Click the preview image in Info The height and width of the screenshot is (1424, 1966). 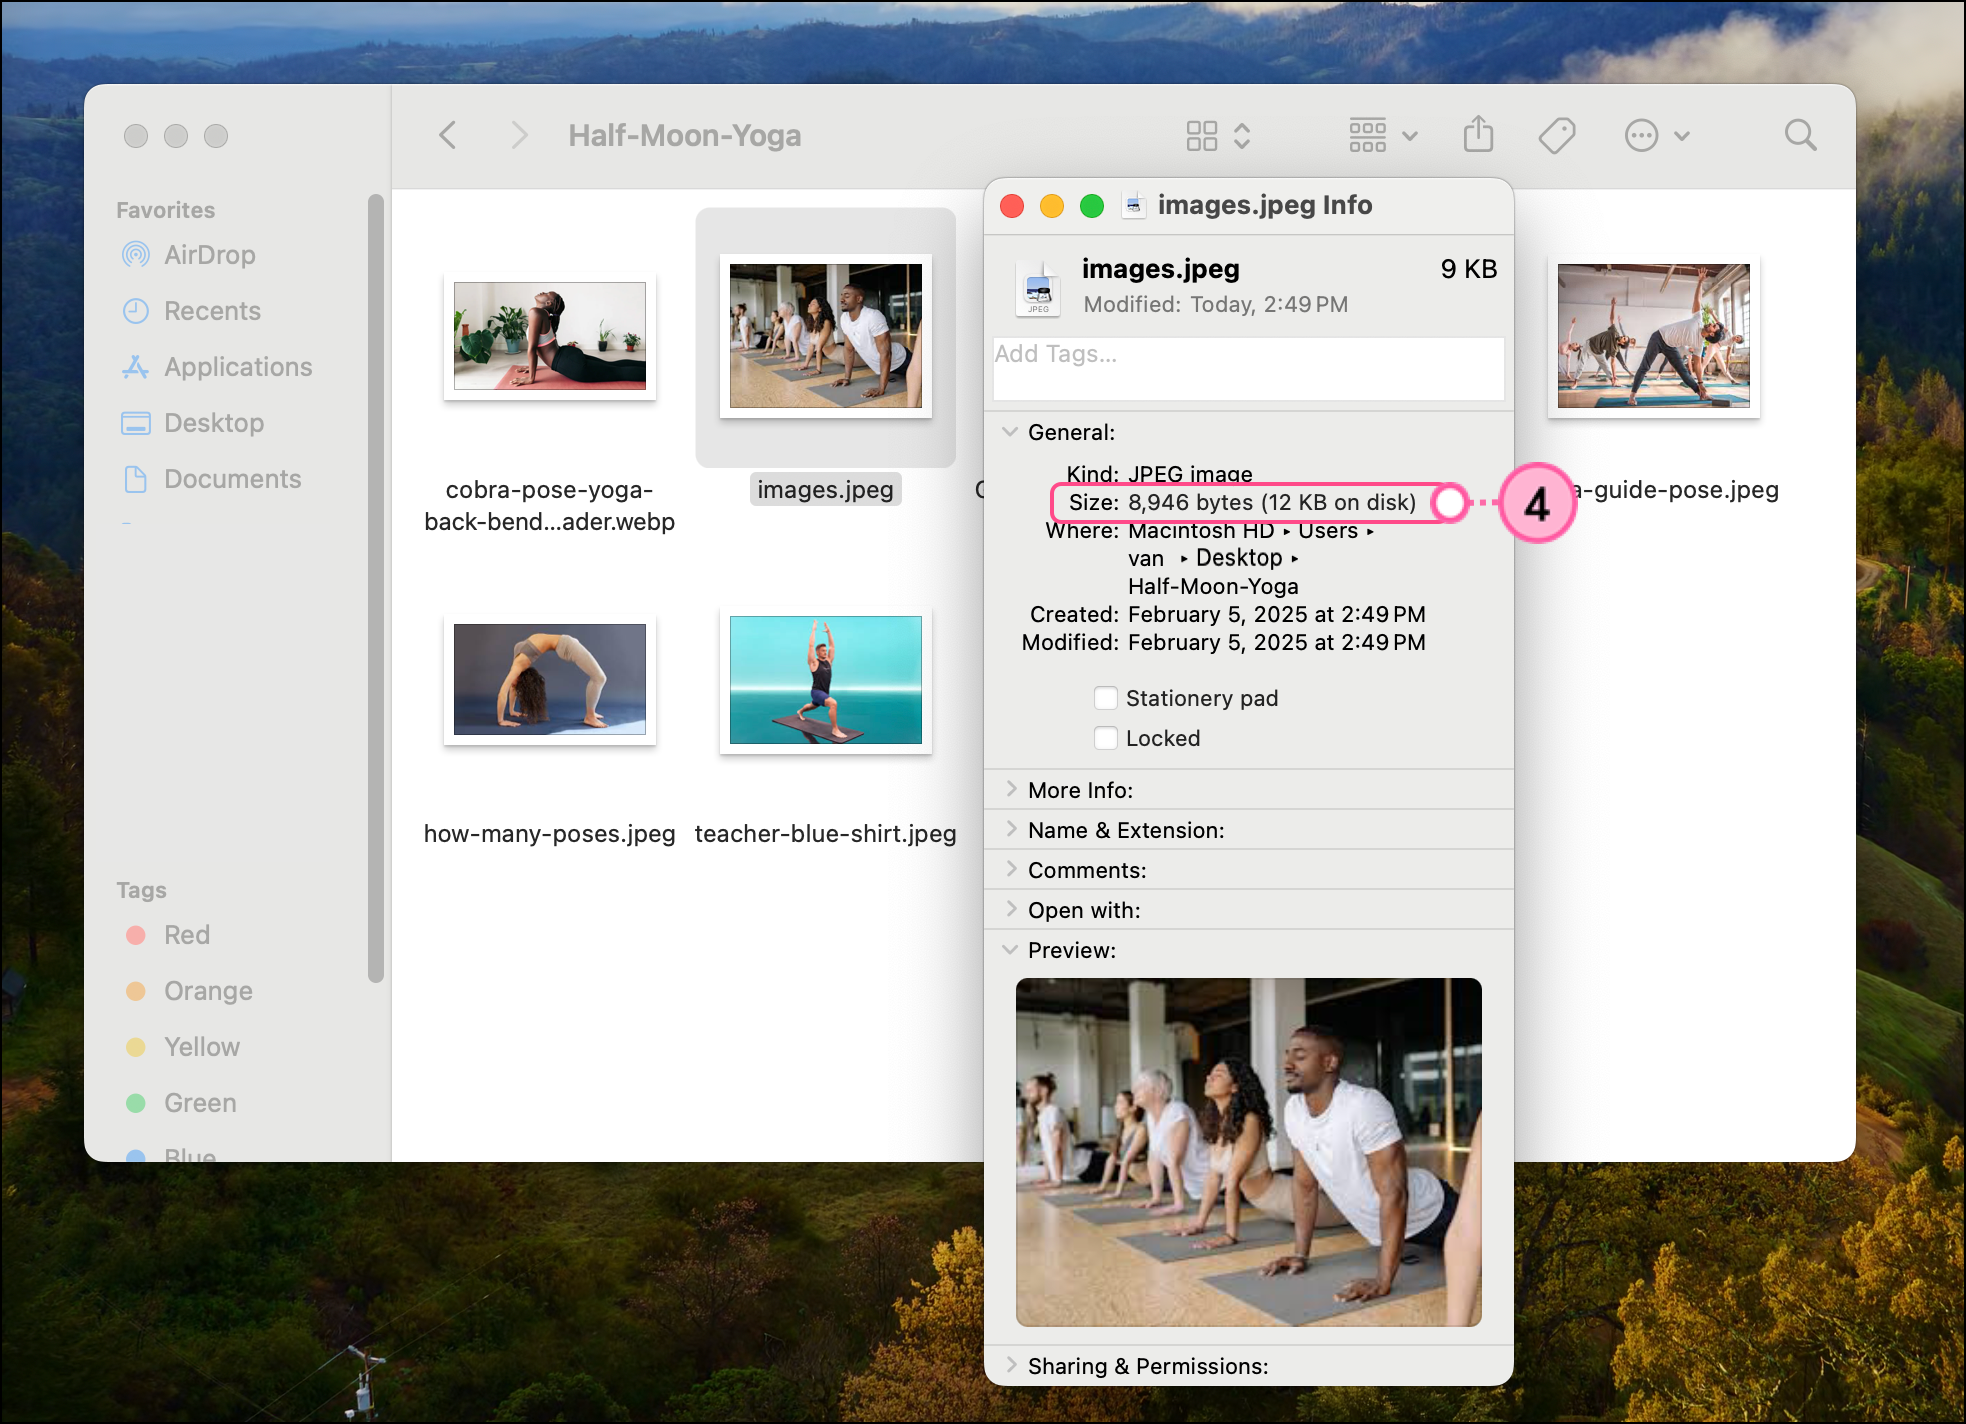[x=1249, y=1152]
